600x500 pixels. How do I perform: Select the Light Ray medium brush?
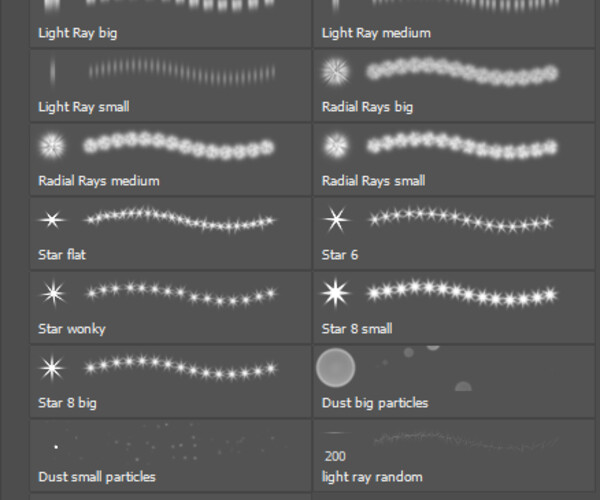(x=454, y=24)
